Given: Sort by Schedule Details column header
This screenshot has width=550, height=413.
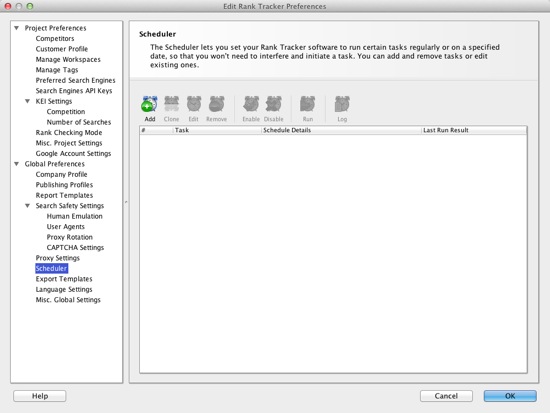Looking at the screenshot, I should pyautogui.click(x=341, y=130).
